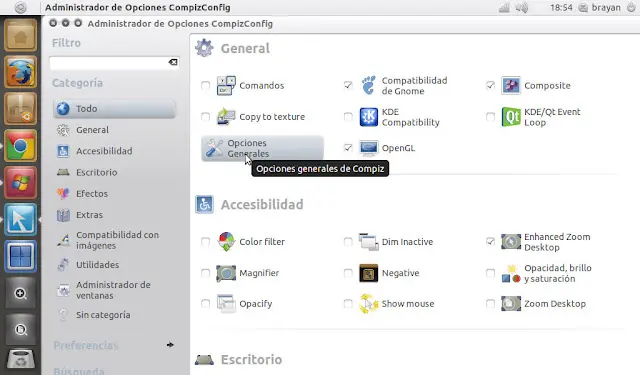
Task: Open the Opacify plugin label
Action: [256, 304]
